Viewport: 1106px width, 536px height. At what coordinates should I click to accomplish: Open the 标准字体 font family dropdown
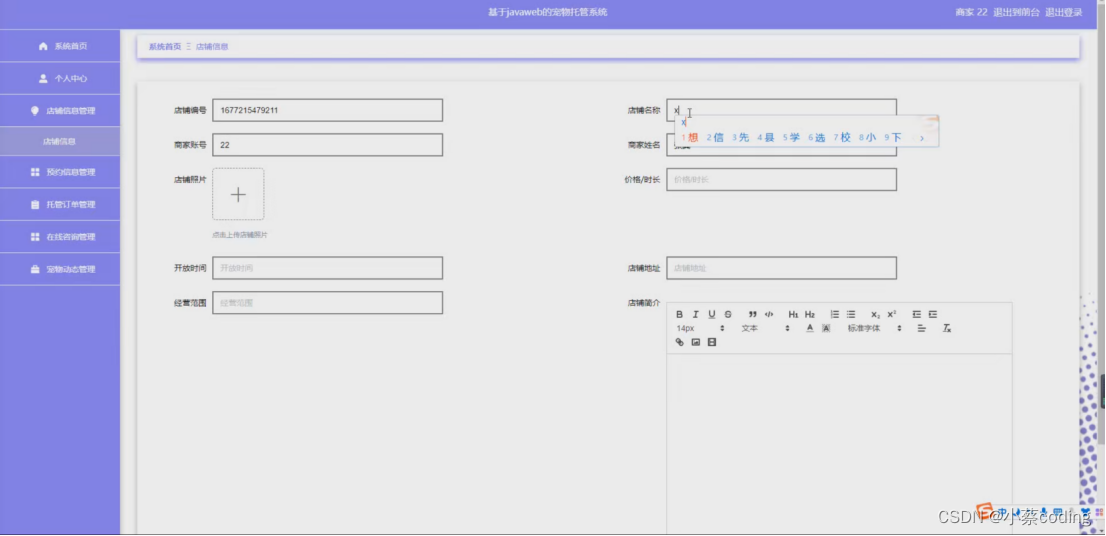point(875,328)
